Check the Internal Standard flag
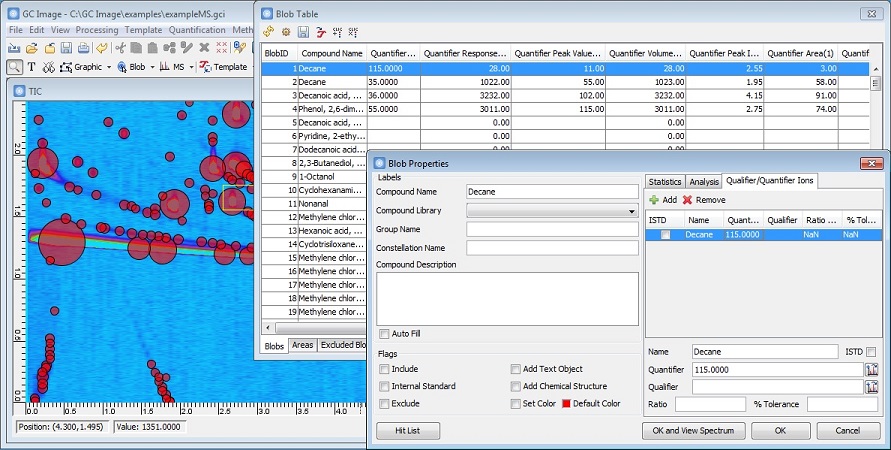Image resolution: width=891 pixels, height=450 pixels. 385,386
